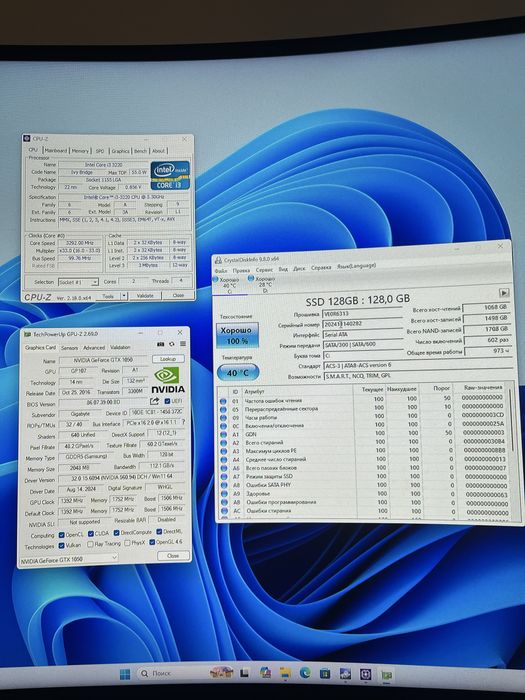Click GPU-Z refresh icon

coord(171,344)
